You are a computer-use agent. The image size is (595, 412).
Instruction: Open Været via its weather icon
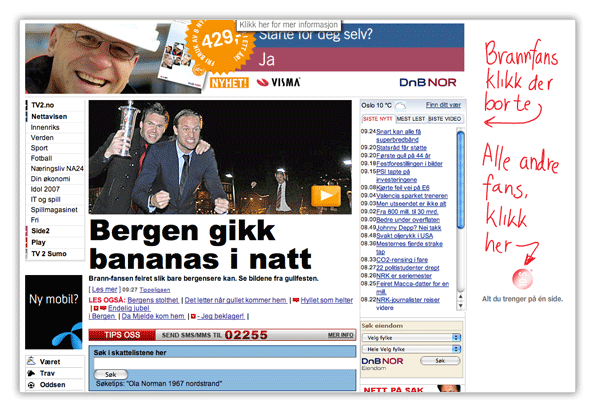click(x=31, y=361)
